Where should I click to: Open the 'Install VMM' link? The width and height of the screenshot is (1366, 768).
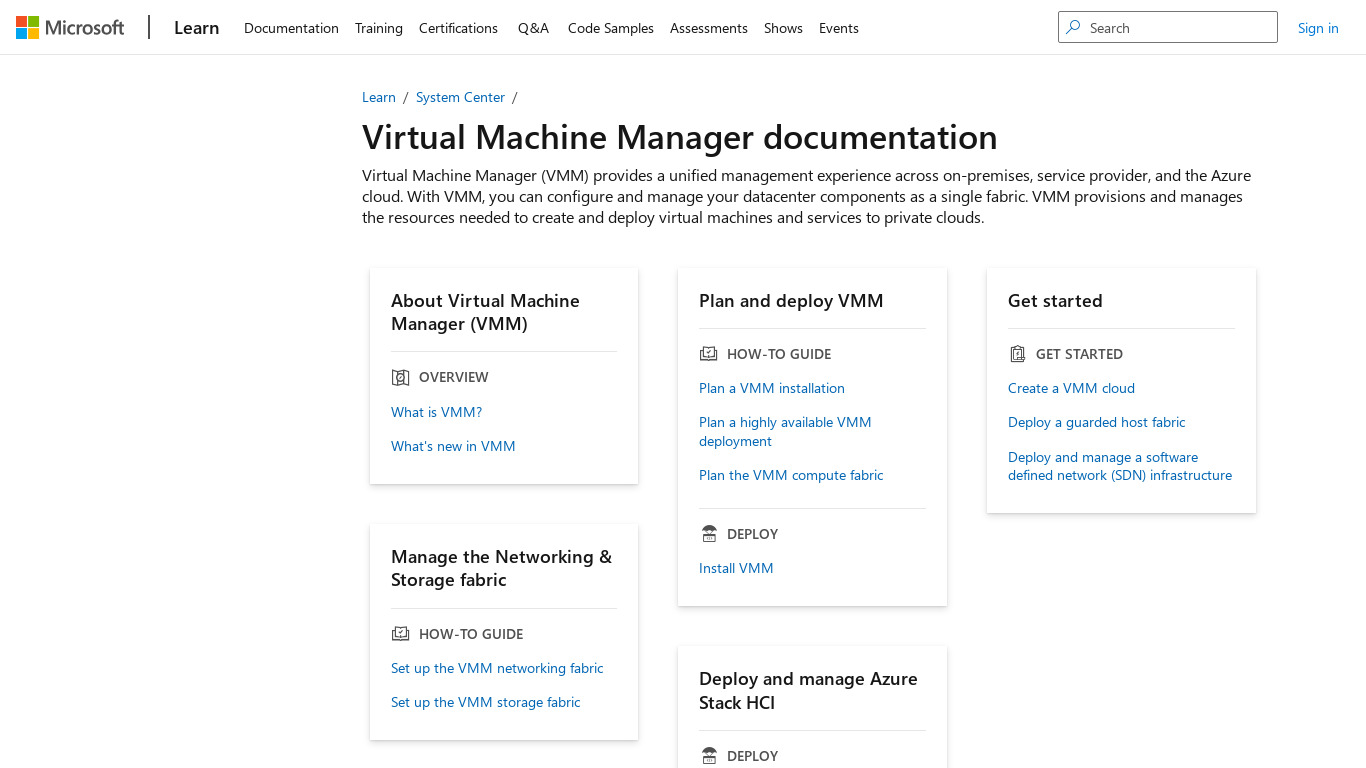click(x=736, y=568)
